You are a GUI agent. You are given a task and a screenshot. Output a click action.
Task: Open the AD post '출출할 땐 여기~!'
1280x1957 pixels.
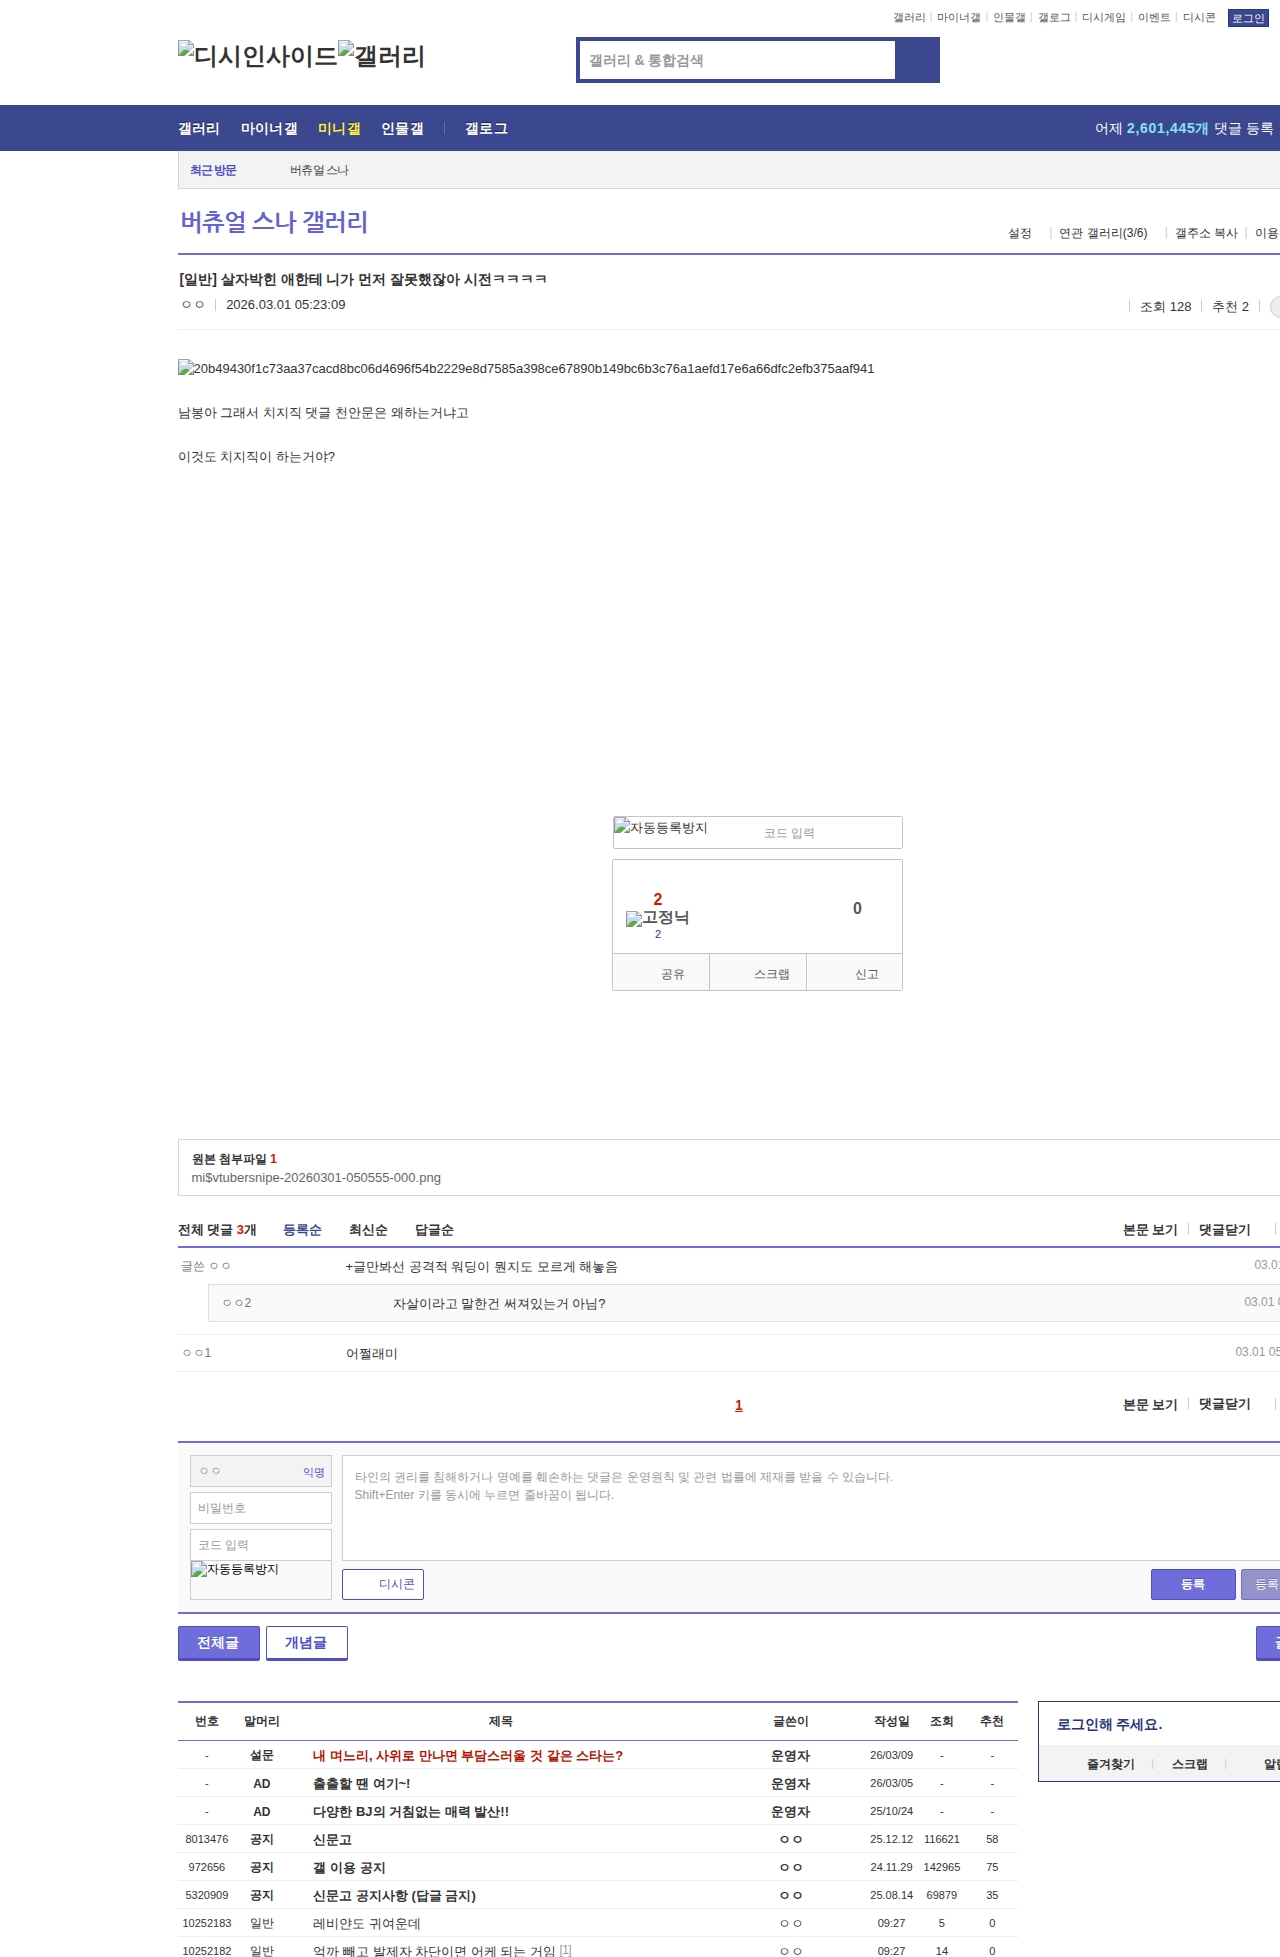pos(361,1783)
